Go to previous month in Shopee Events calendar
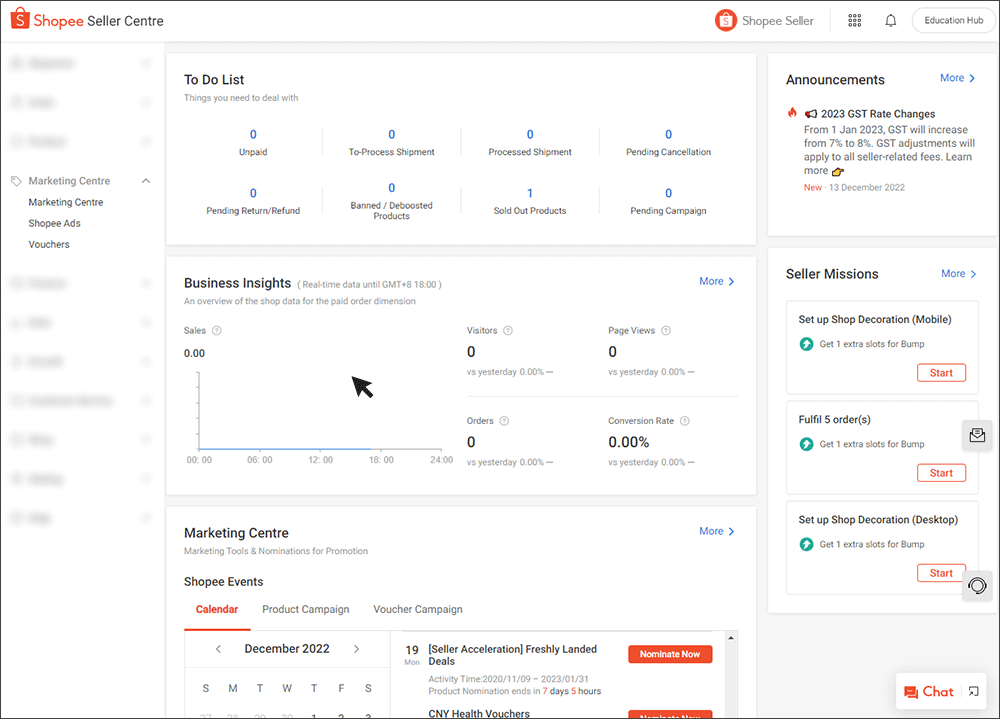 click(x=218, y=648)
